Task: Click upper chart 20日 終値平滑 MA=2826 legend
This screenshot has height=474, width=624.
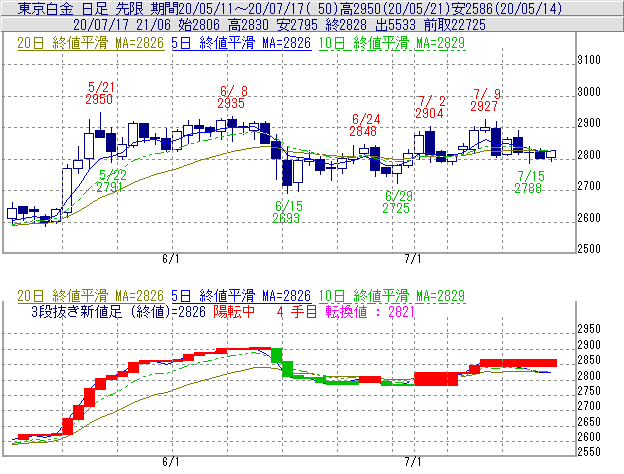Action: click(x=91, y=43)
